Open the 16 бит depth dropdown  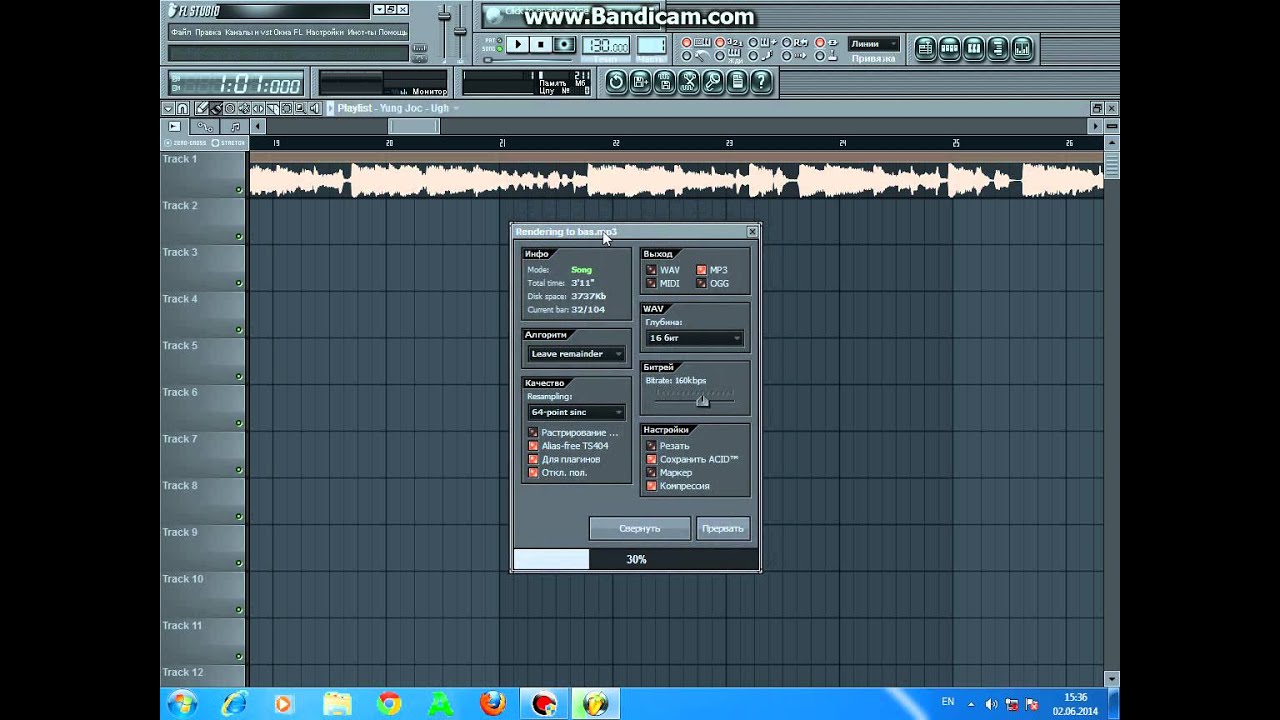(x=694, y=338)
